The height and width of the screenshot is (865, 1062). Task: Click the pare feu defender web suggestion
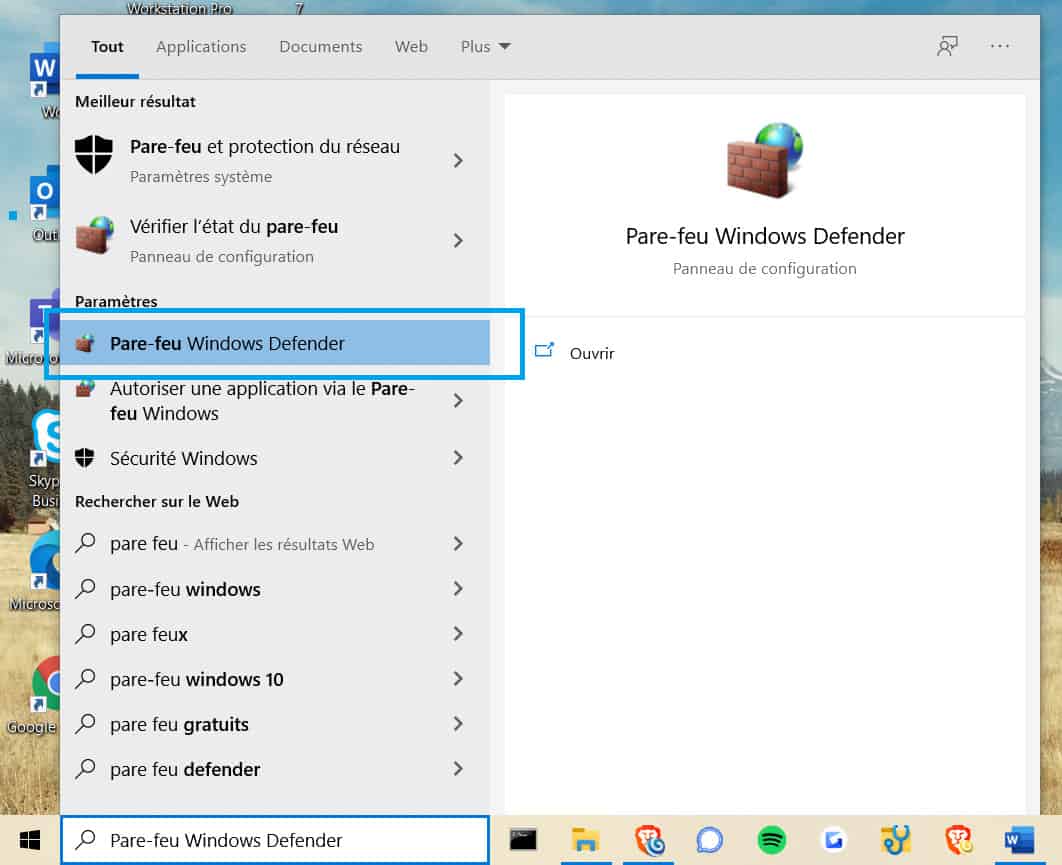(275, 769)
